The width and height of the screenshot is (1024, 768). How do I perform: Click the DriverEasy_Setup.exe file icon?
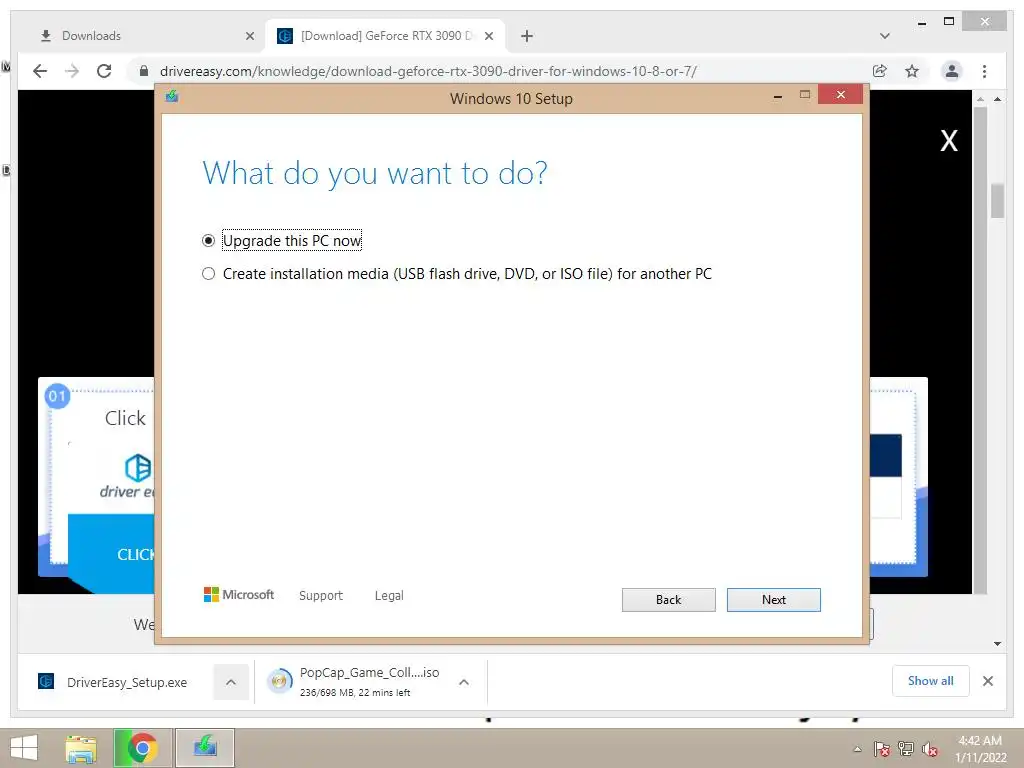tap(46, 682)
